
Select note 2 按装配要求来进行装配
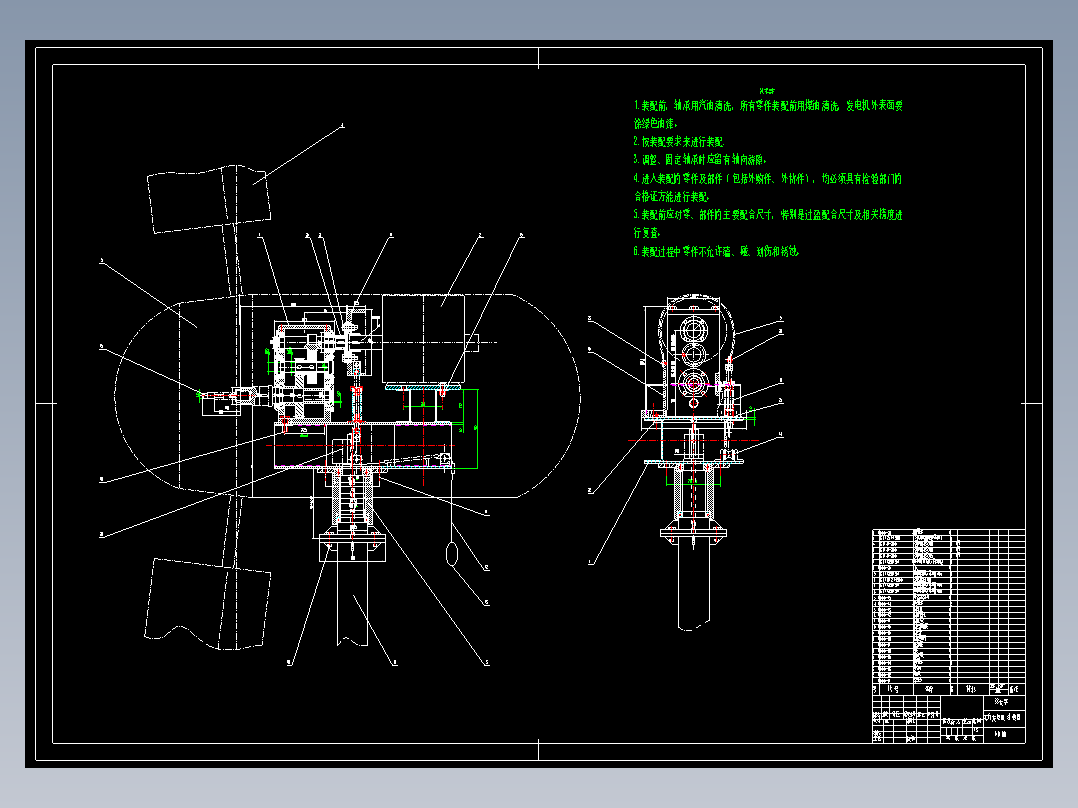[x=679, y=142]
